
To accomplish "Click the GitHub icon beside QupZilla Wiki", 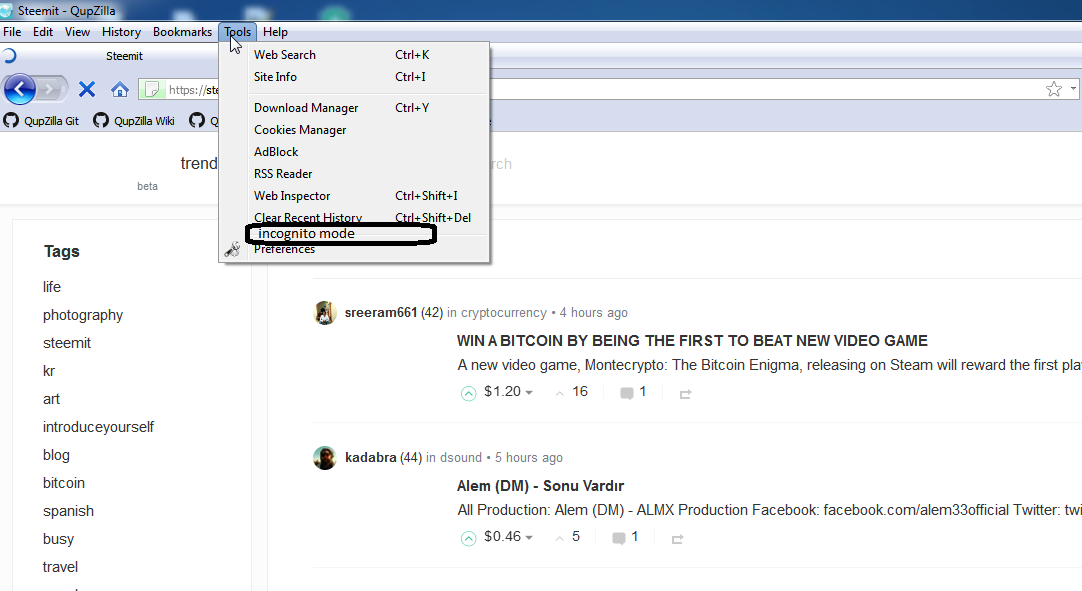I will pos(101,120).
